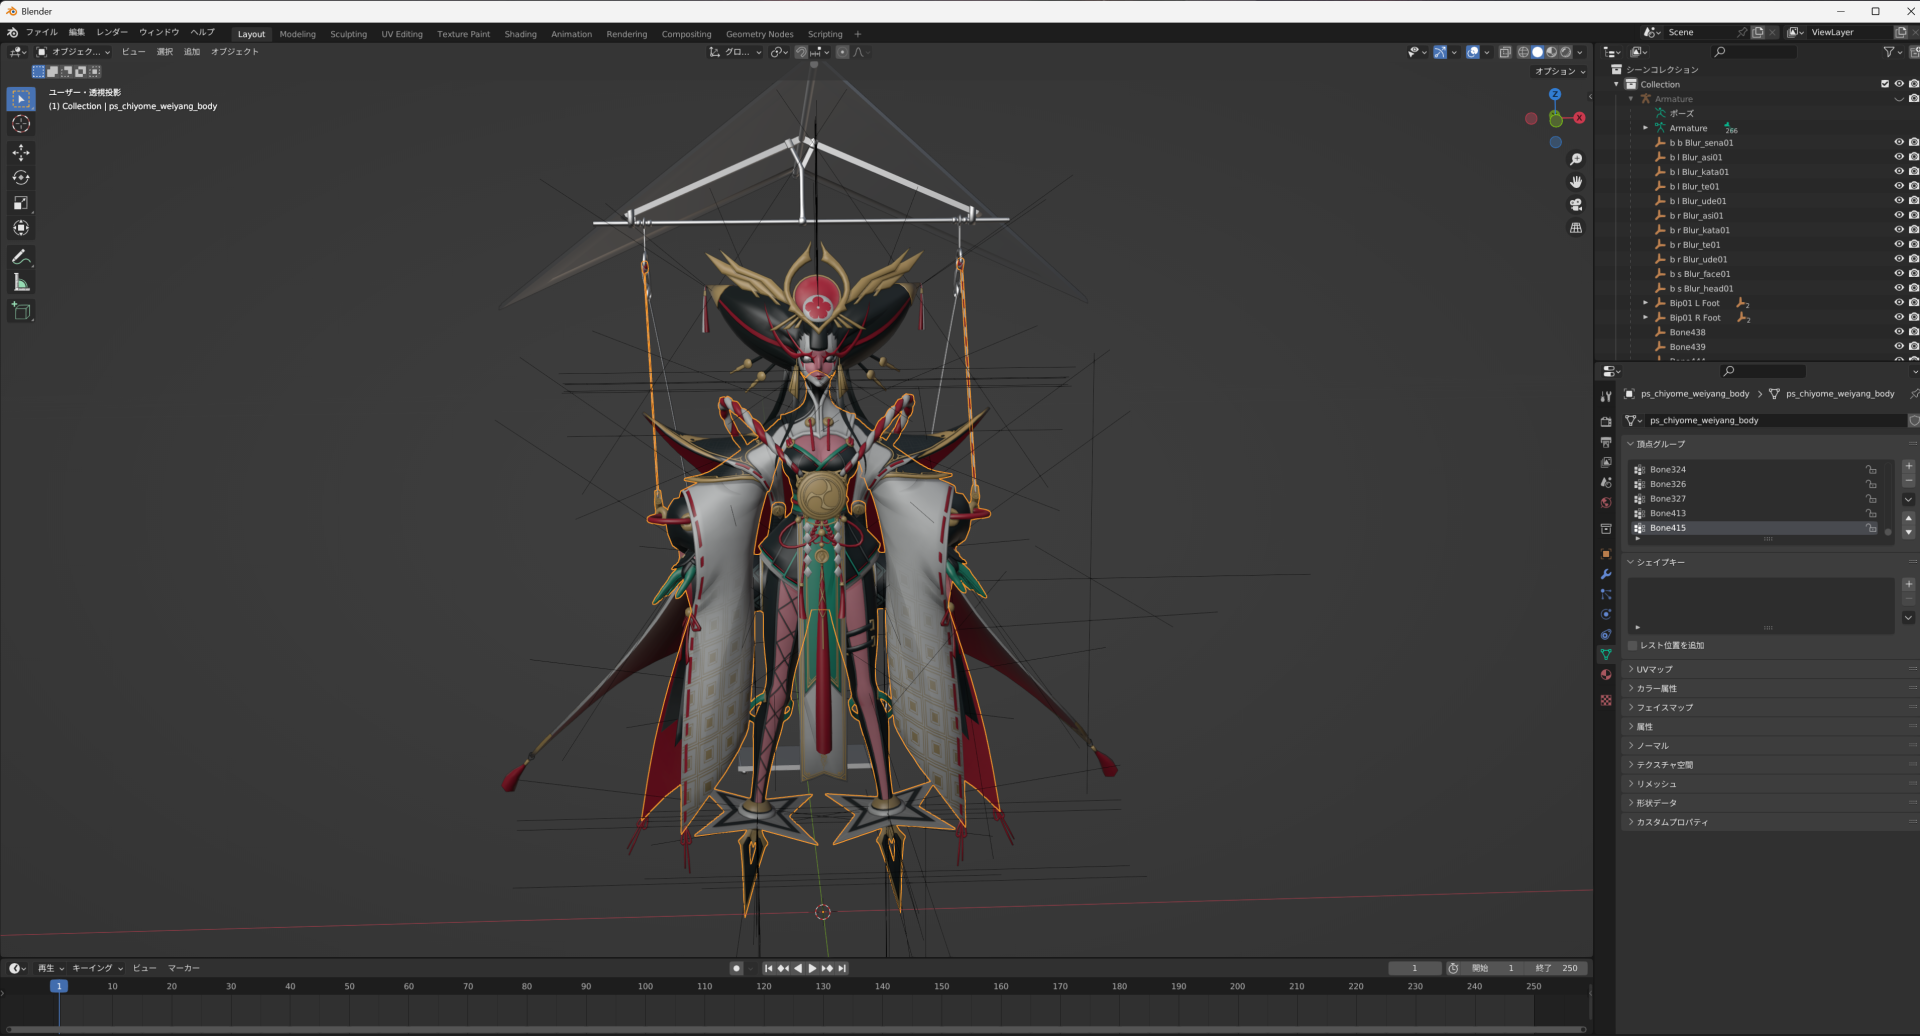
Task: Open the object mode dropdown オブジェク...
Action: point(74,52)
